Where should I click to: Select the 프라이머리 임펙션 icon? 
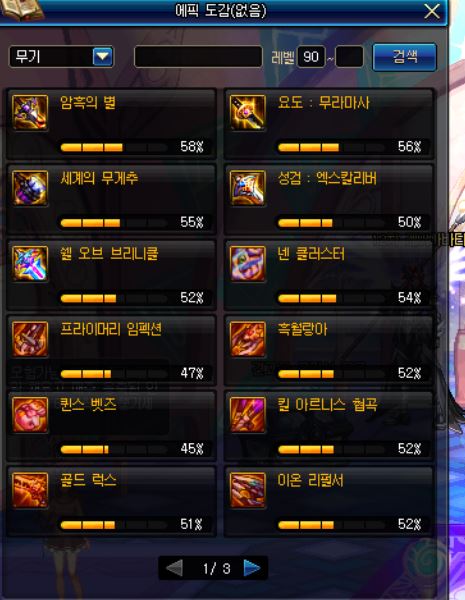tap(30, 339)
